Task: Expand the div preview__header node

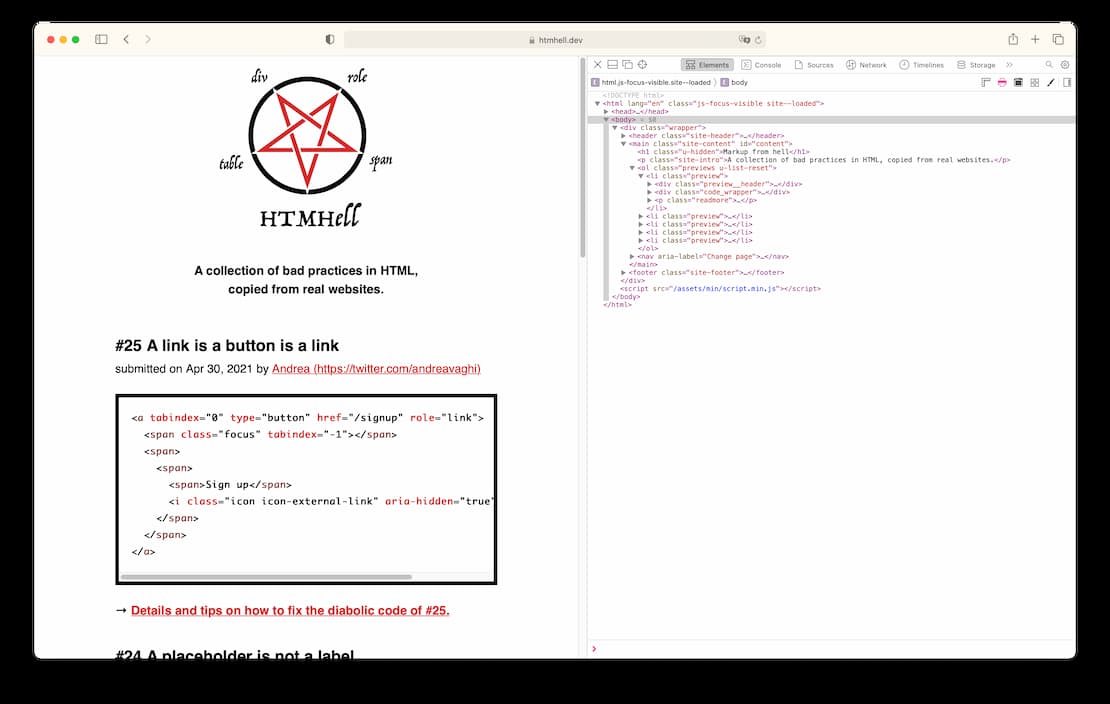Action: tap(649, 184)
